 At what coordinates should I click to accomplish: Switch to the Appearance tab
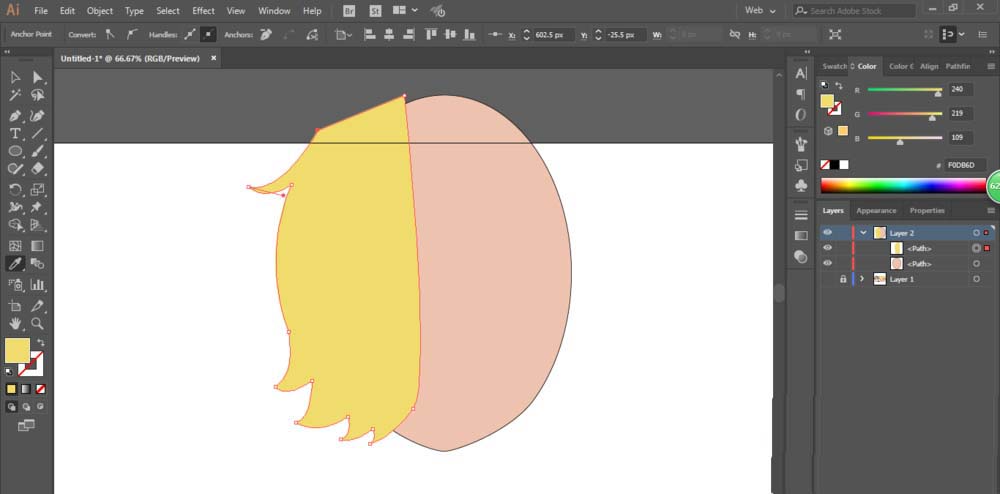[876, 210]
